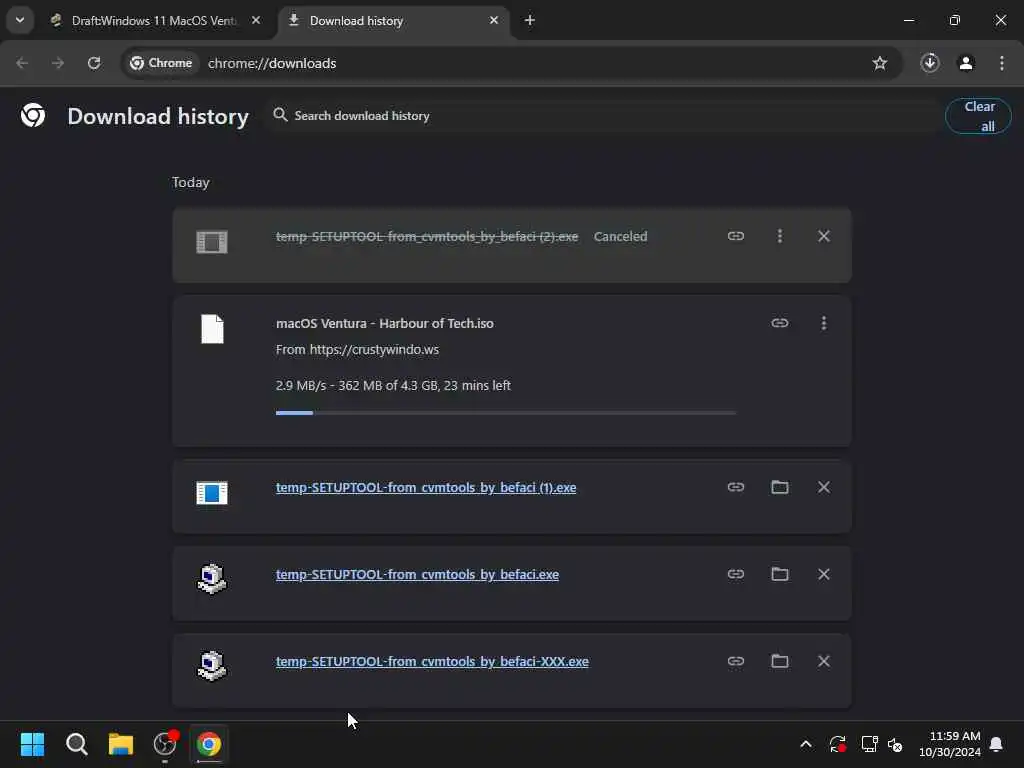Viewport: 1024px width, 768px height.
Task: Go forward to next page
Action: 58,63
